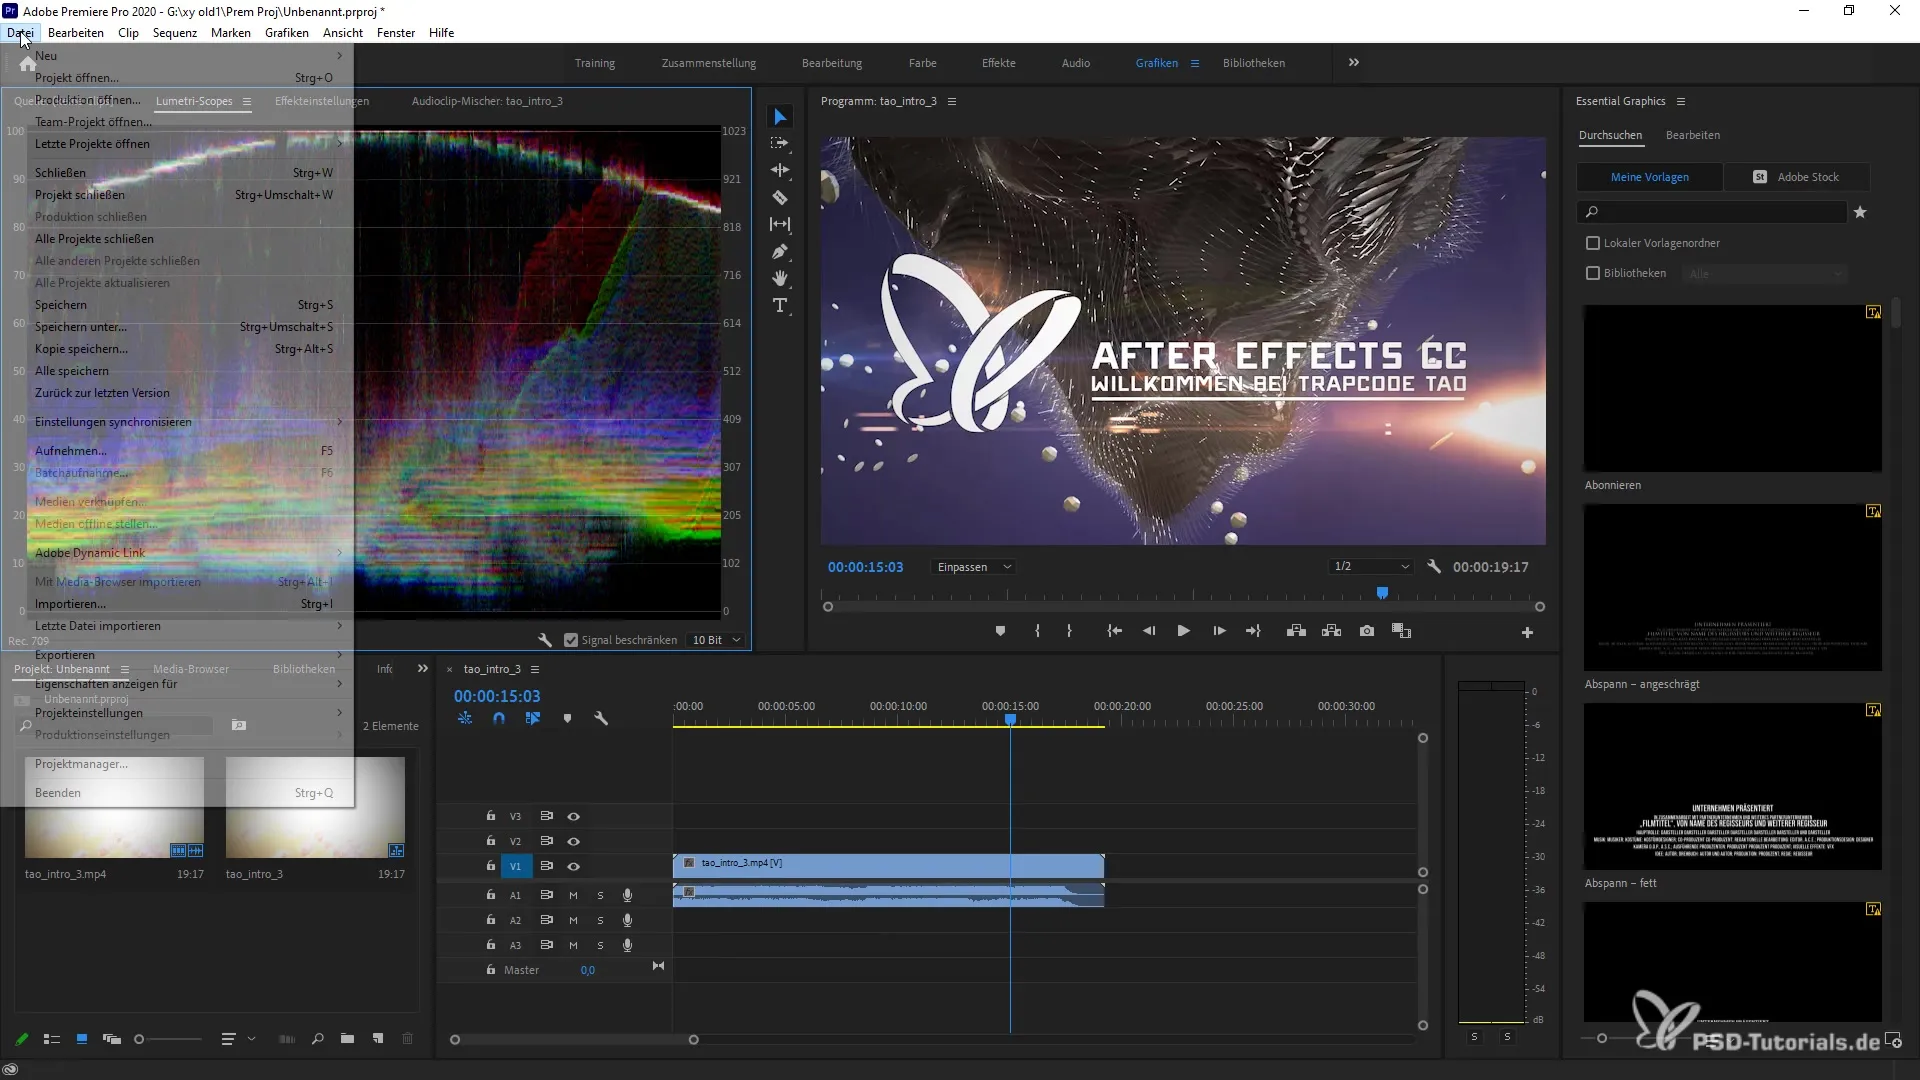Toggle V2 track output eye
The width and height of the screenshot is (1920, 1080).
click(x=574, y=841)
